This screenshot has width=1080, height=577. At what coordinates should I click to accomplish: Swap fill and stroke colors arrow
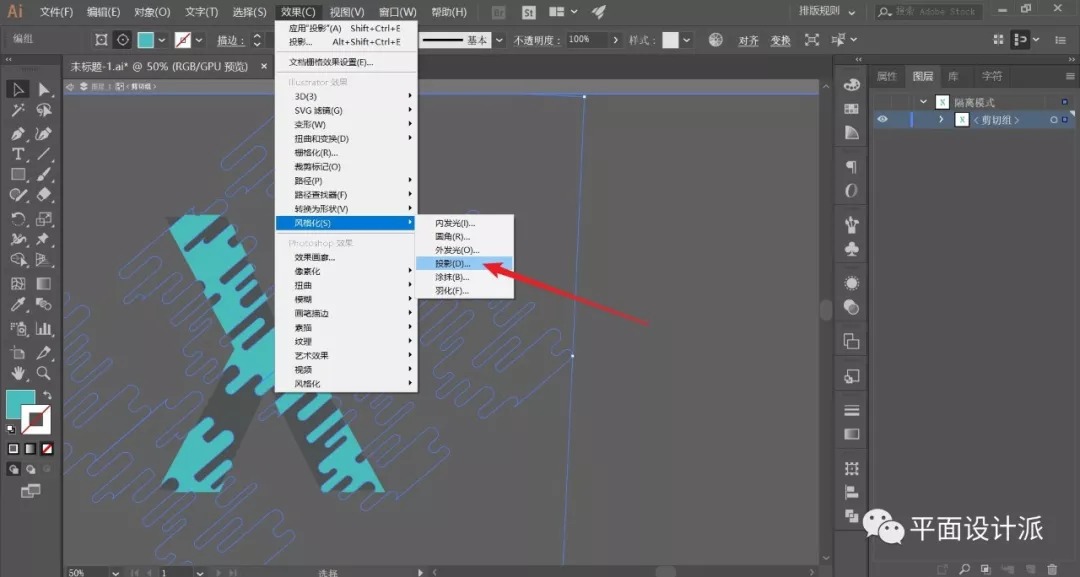[x=47, y=395]
